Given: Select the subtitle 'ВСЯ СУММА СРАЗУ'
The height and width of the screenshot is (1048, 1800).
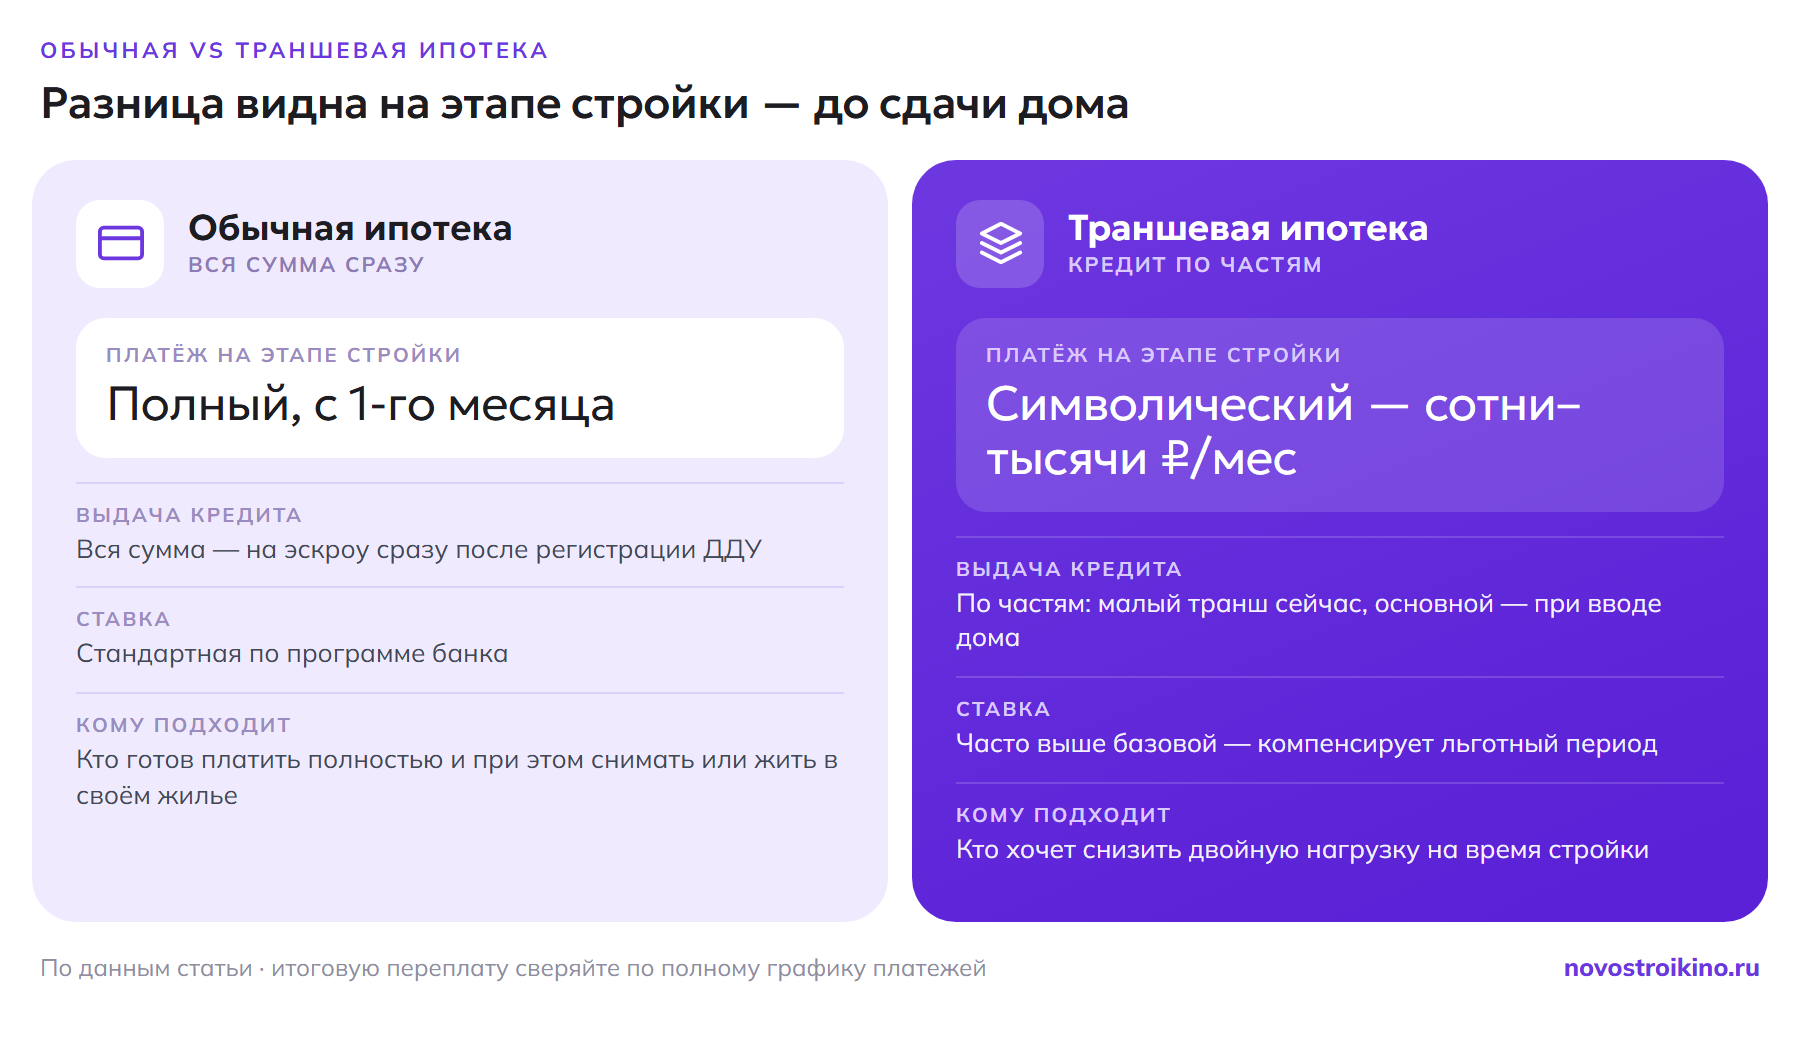Looking at the screenshot, I should click(307, 265).
